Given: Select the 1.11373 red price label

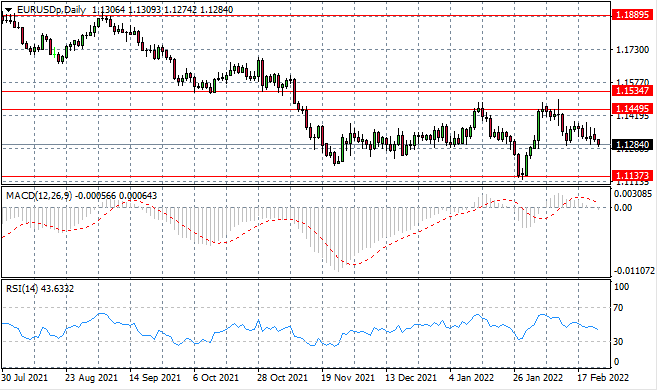Looking at the screenshot, I should [x=632, y=176].
